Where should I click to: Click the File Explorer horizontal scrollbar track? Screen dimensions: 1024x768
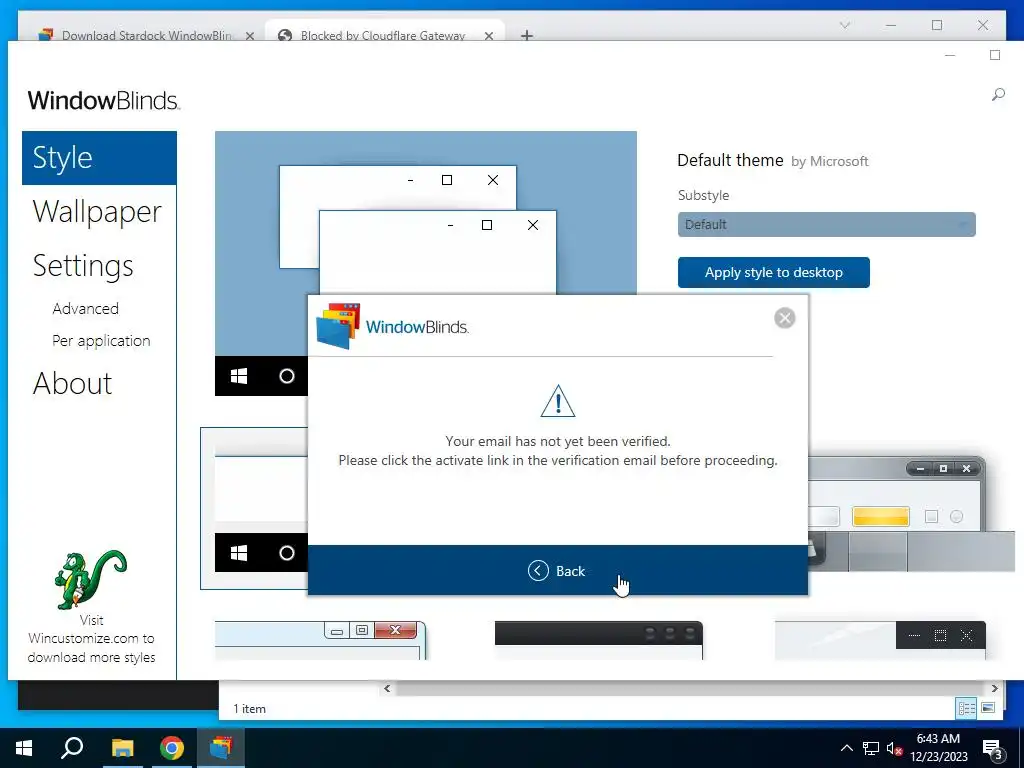(x=691, y=688)
